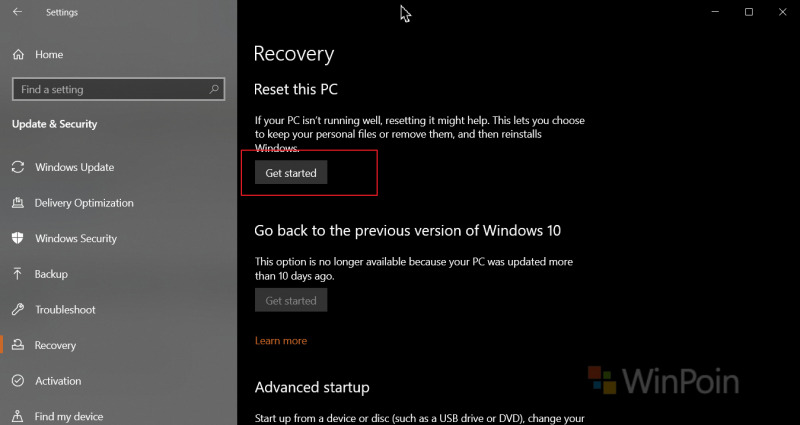Click the Find my device icon
This screenshot has width=800, height=425.
click(x=18, y=416)
